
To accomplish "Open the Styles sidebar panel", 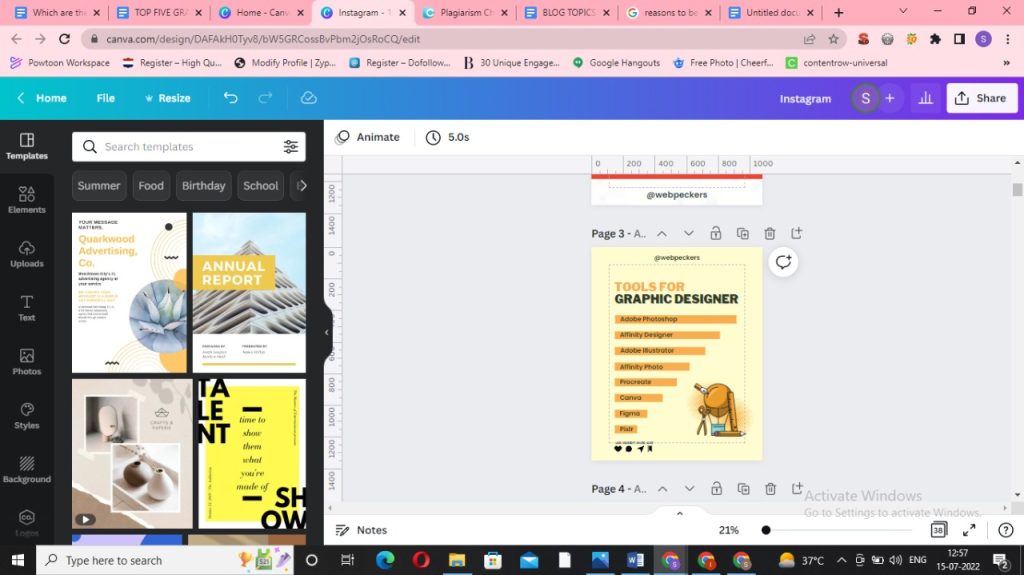I will pyautogui.click(x=27, y=416).
